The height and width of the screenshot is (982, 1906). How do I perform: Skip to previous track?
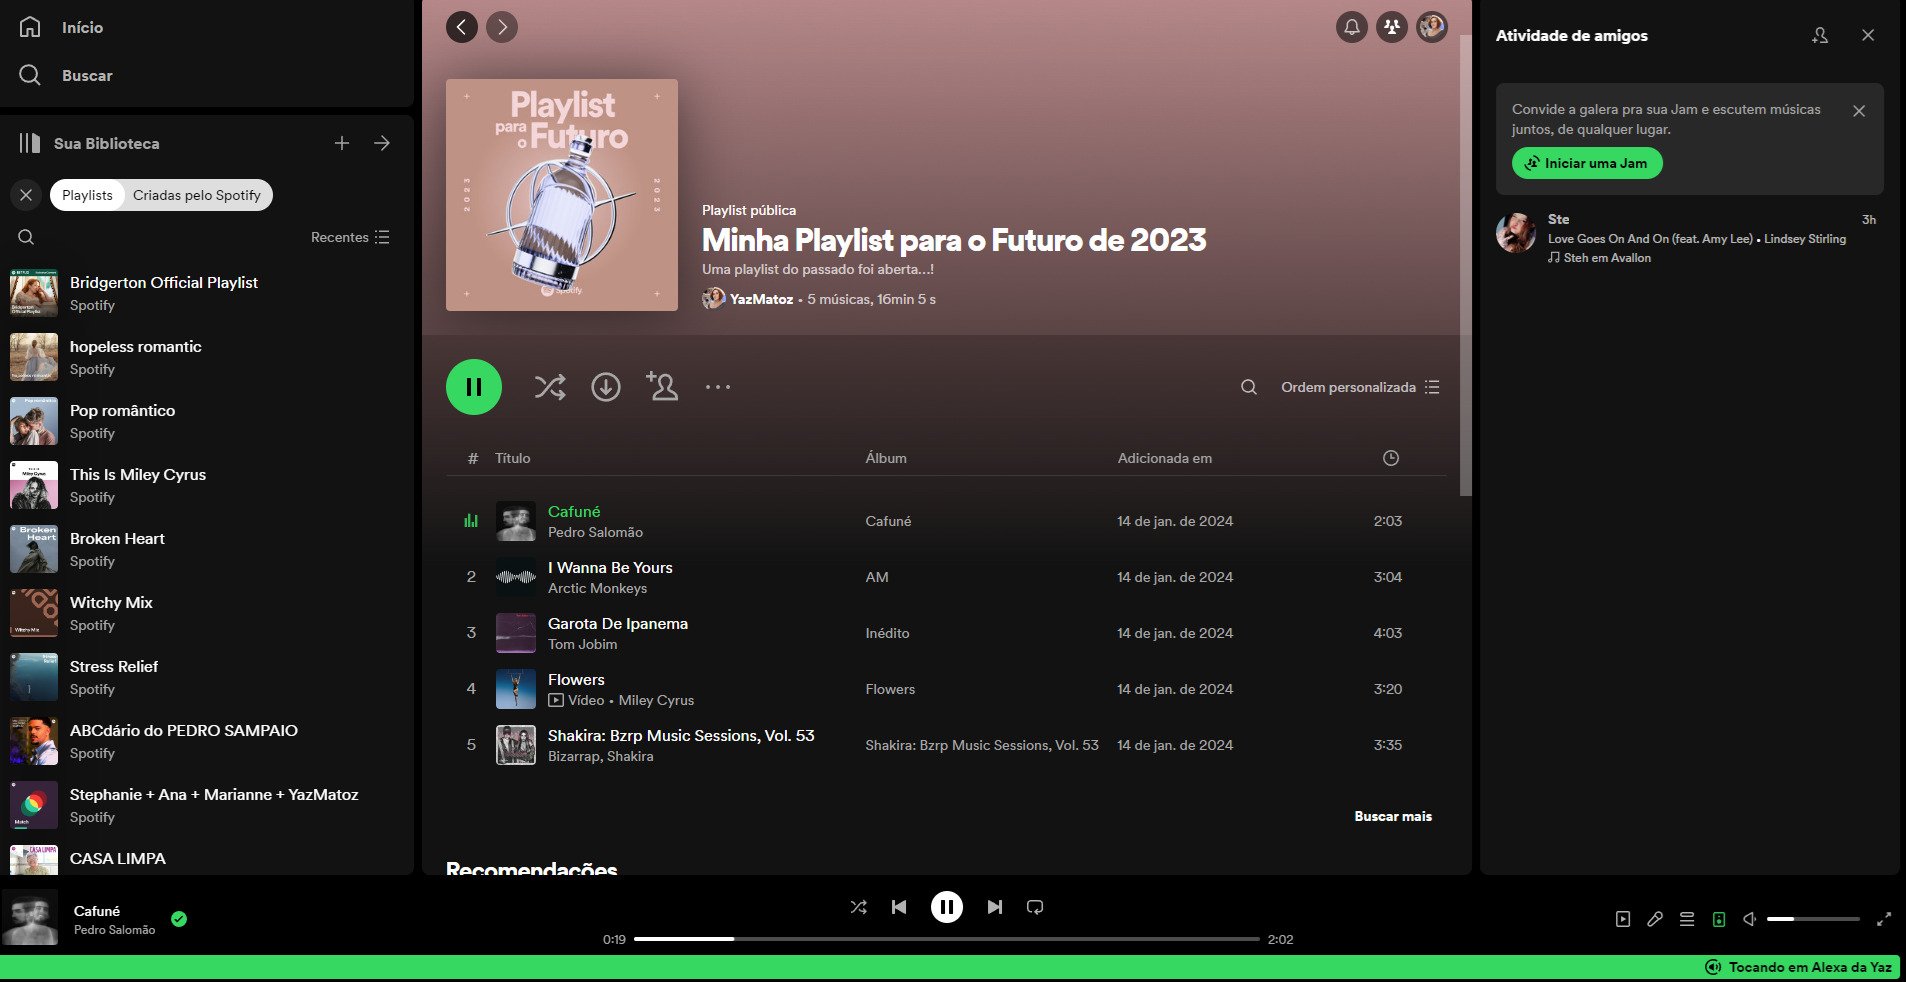point(899,907)
